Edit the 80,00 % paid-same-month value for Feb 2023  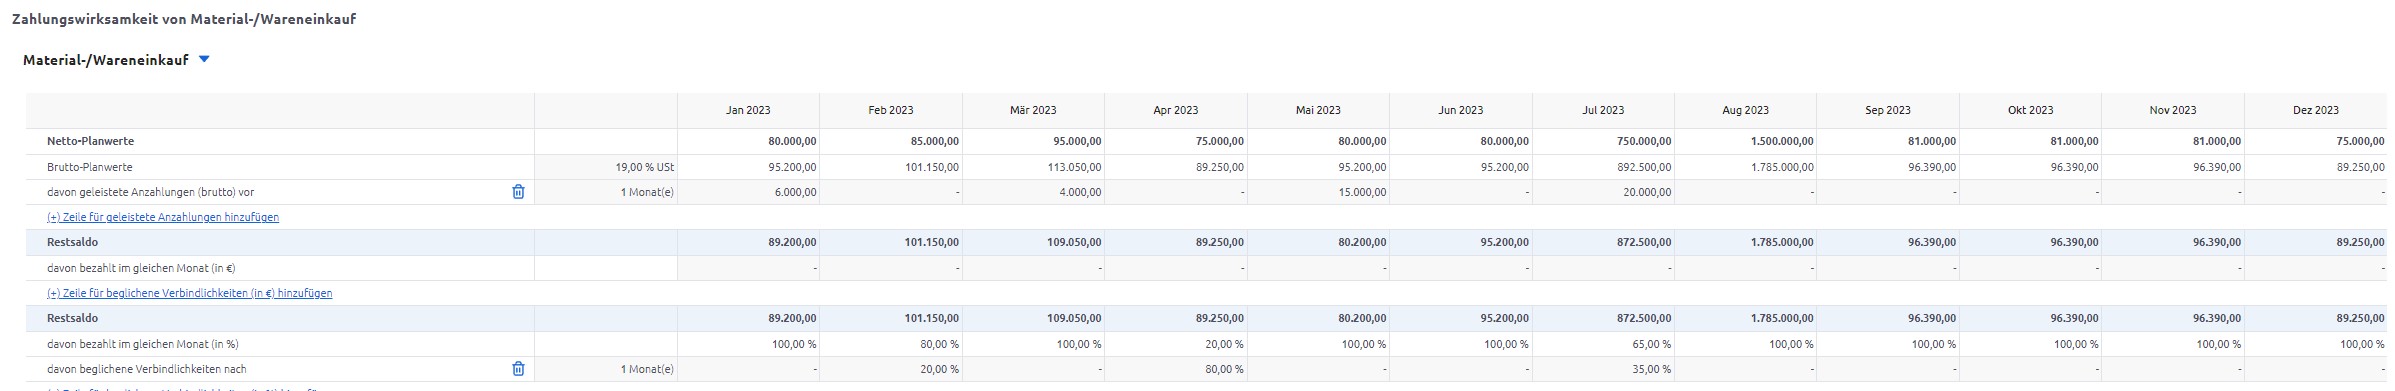[891, 344]
